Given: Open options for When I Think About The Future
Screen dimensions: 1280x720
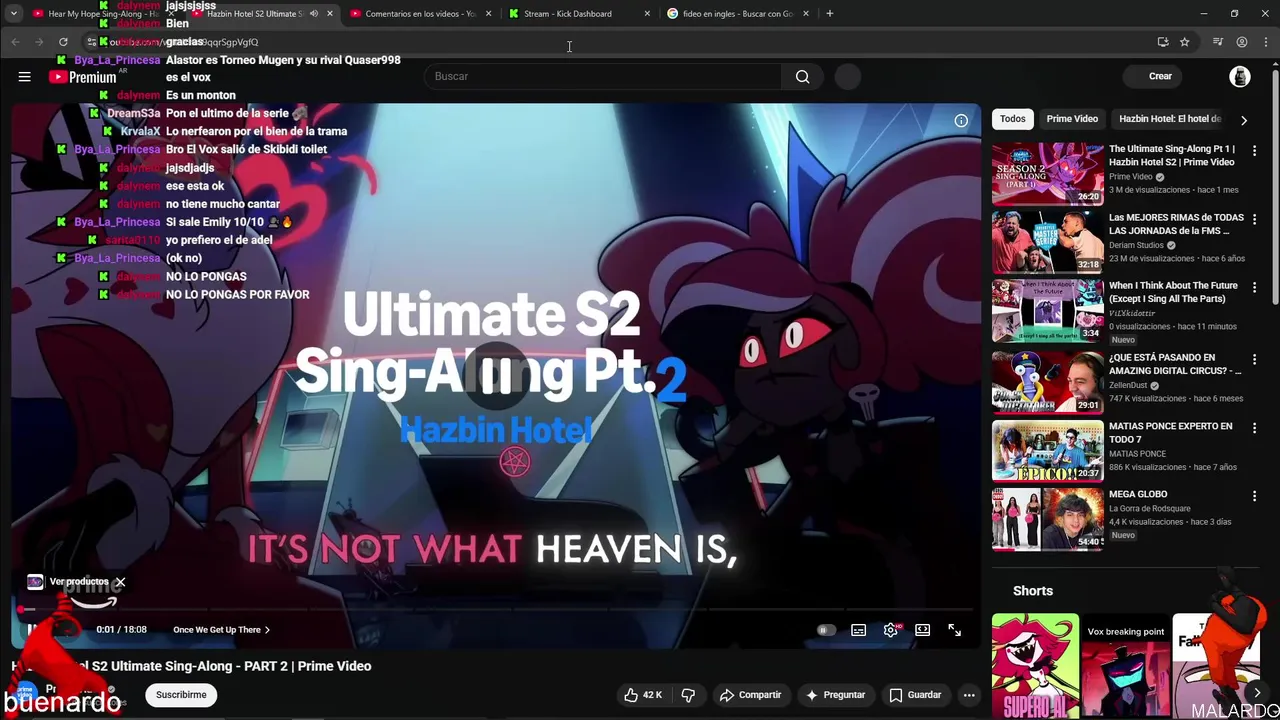Looking at the screenshot, I should [x=1254, y=287].
